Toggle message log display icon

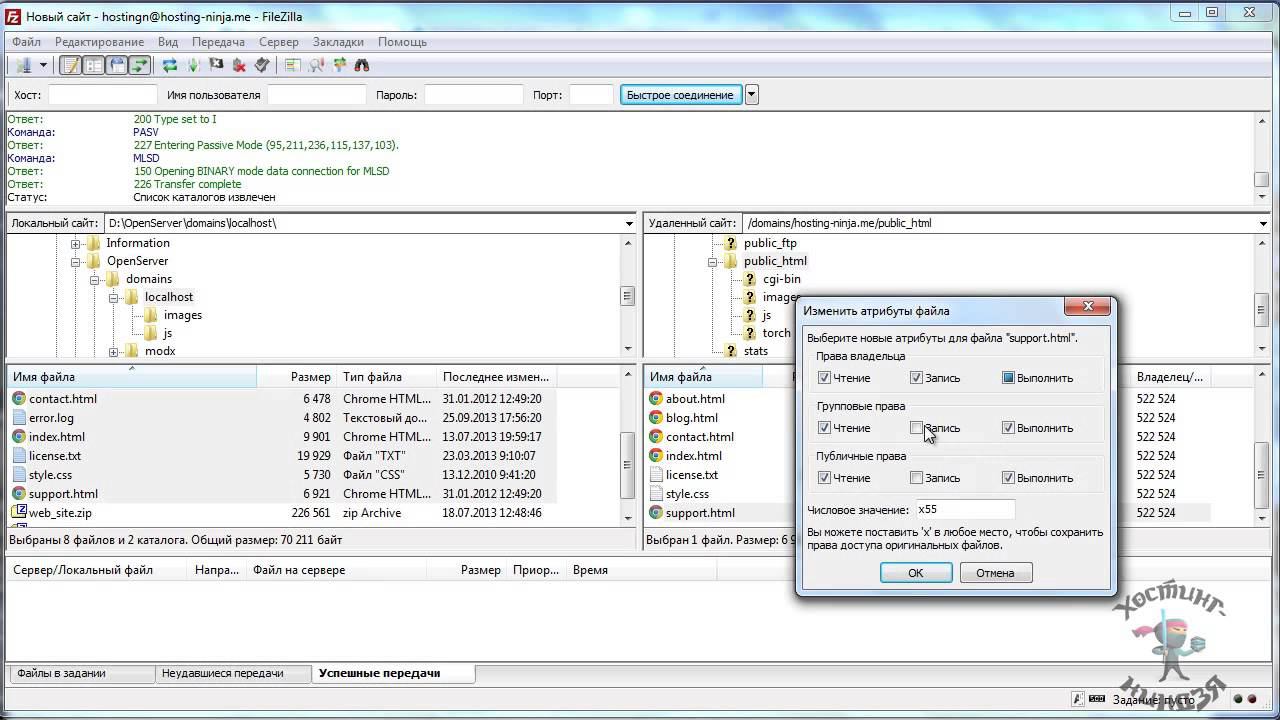70,66
